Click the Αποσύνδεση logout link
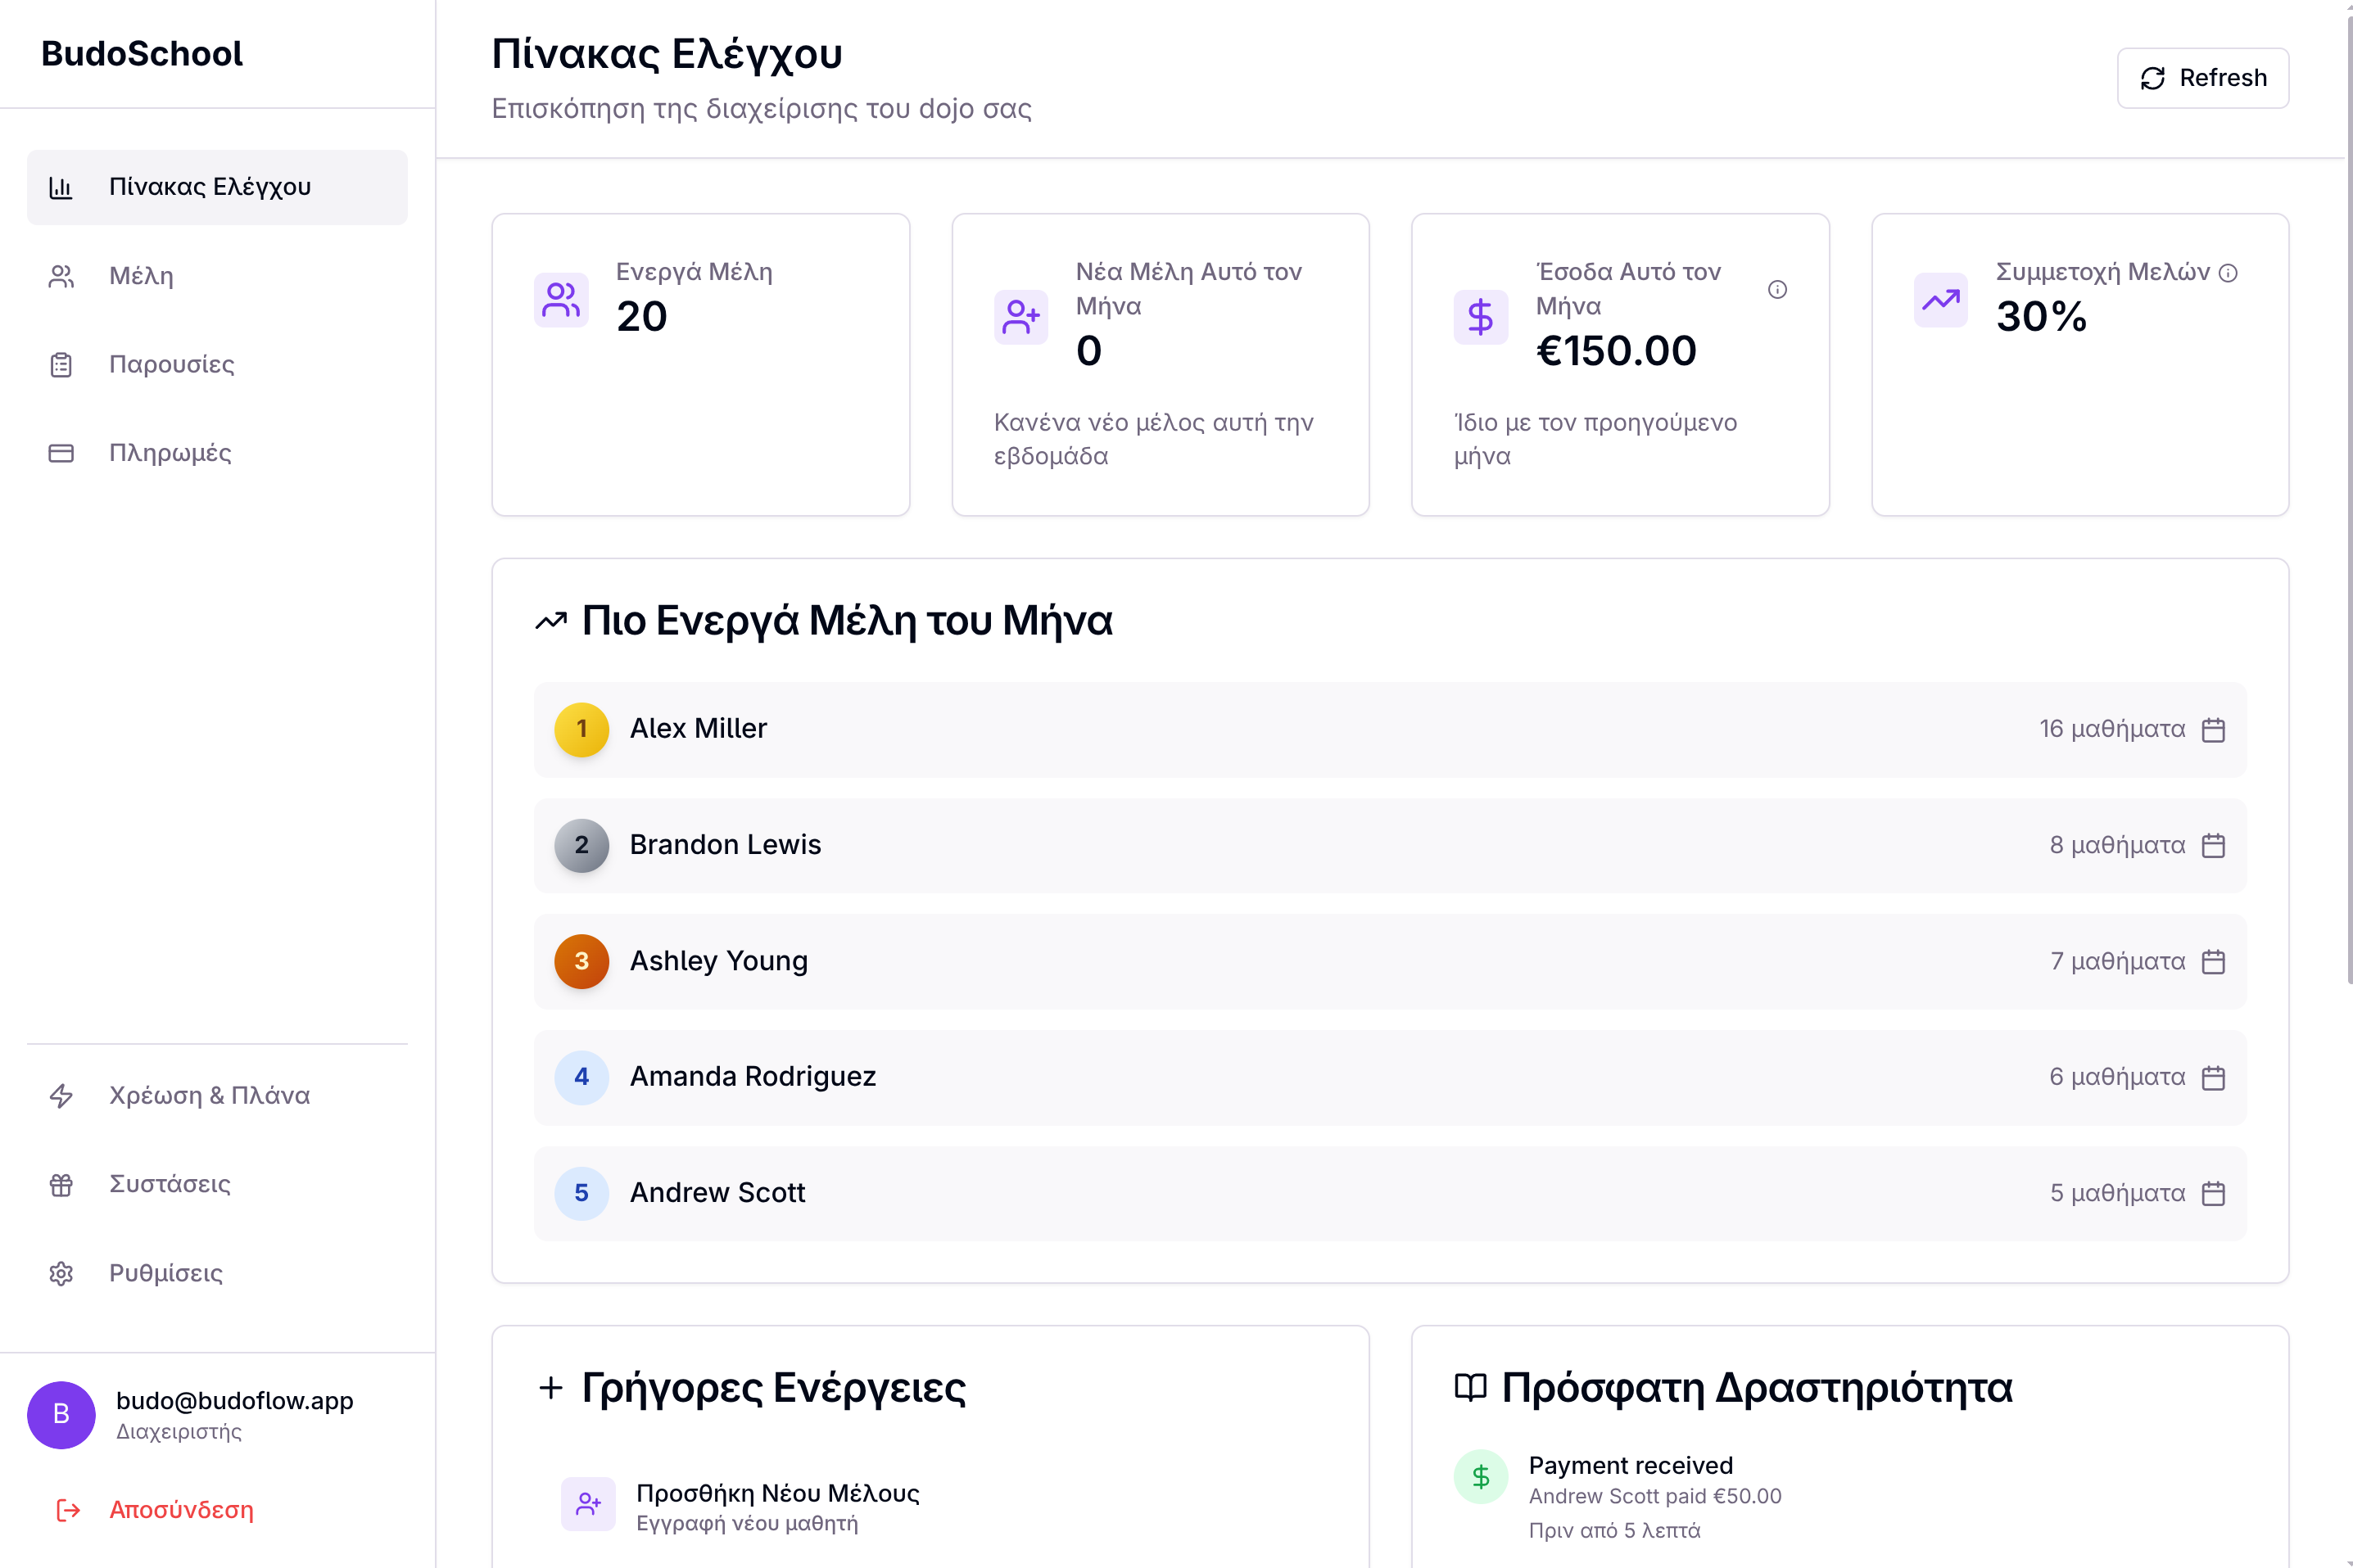Image resolution: width=2353 pixels, height=1568 pixels. (180, 1510)
